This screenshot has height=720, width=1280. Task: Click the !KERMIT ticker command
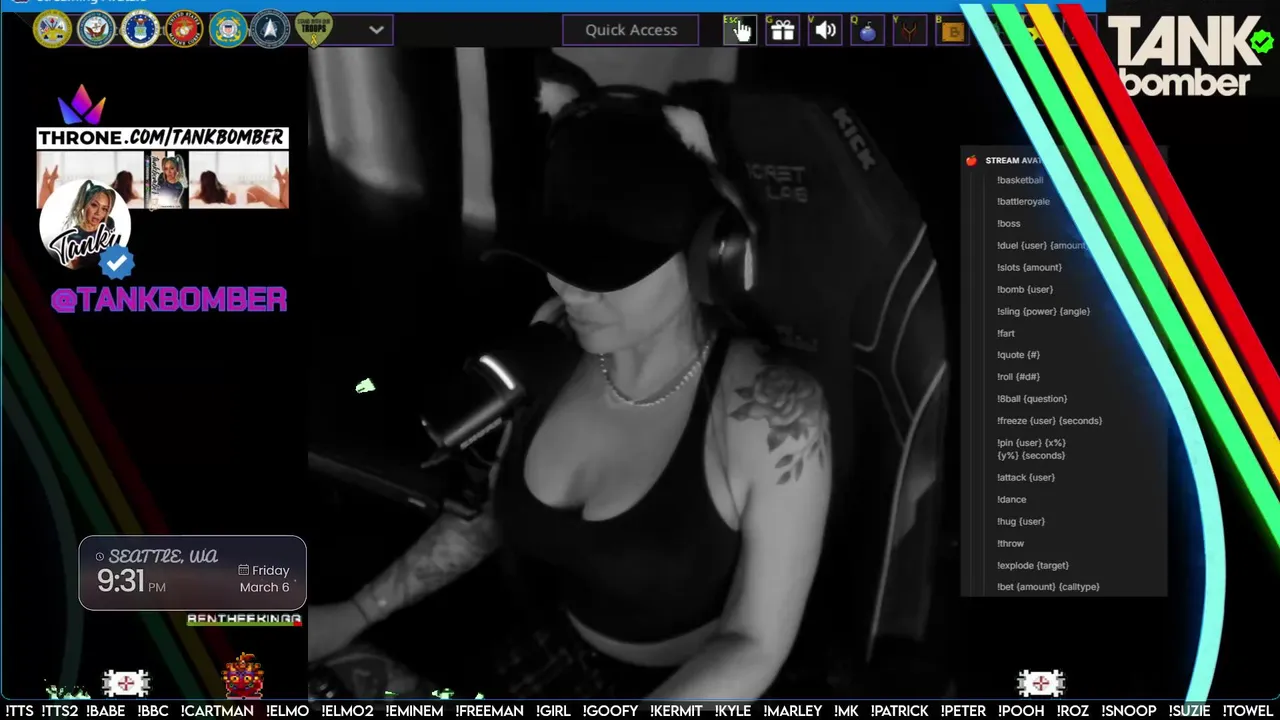(676, 711)
